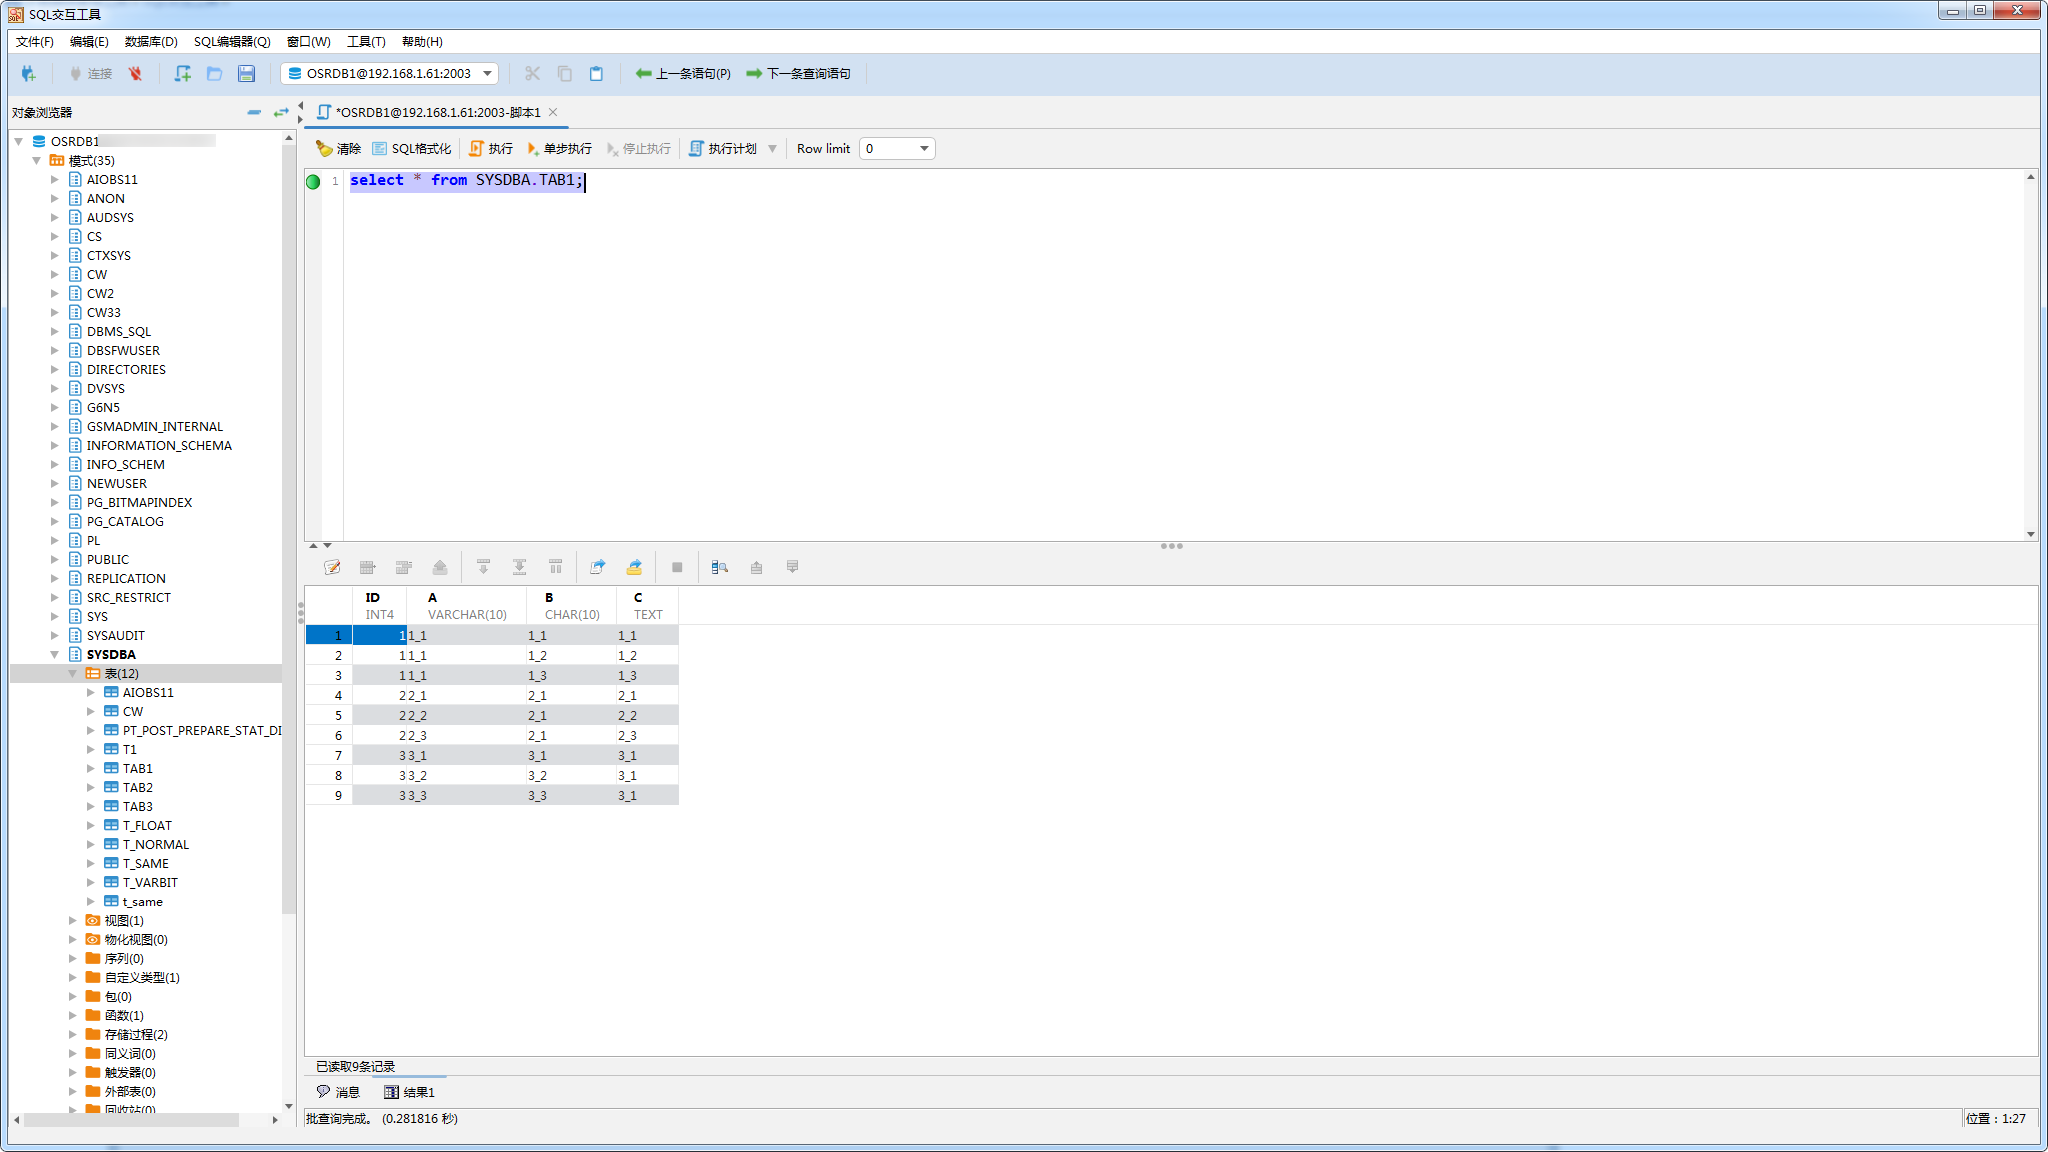Click the new connection plug icon
This screenshot has height=1152, width=2048.
(x=28, y=73)
